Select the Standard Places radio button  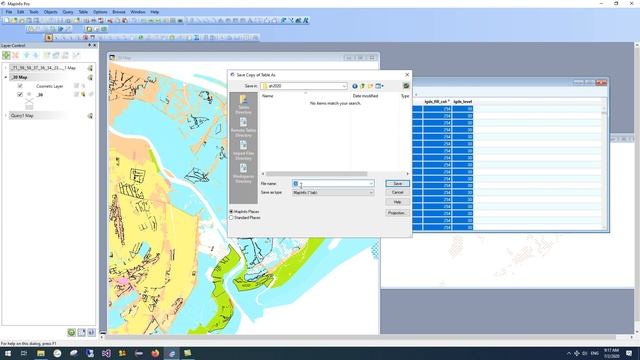231,218
